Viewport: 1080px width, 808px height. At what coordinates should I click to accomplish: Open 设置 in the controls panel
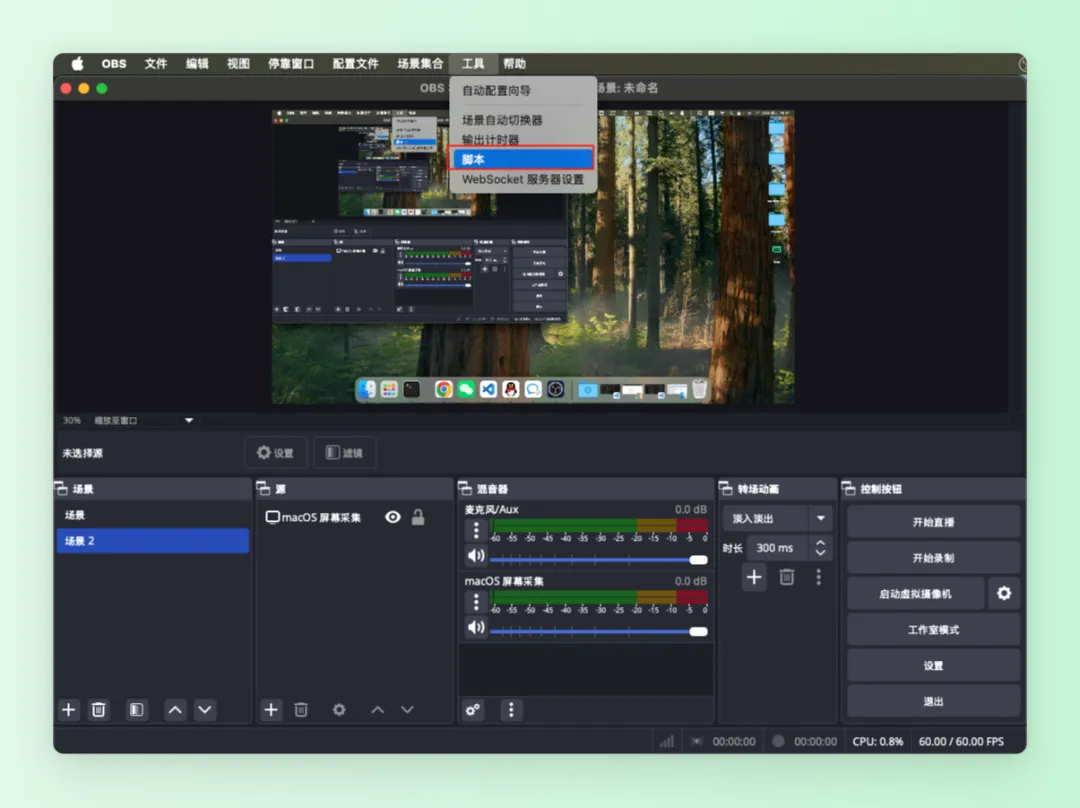[x=933, y=665]
